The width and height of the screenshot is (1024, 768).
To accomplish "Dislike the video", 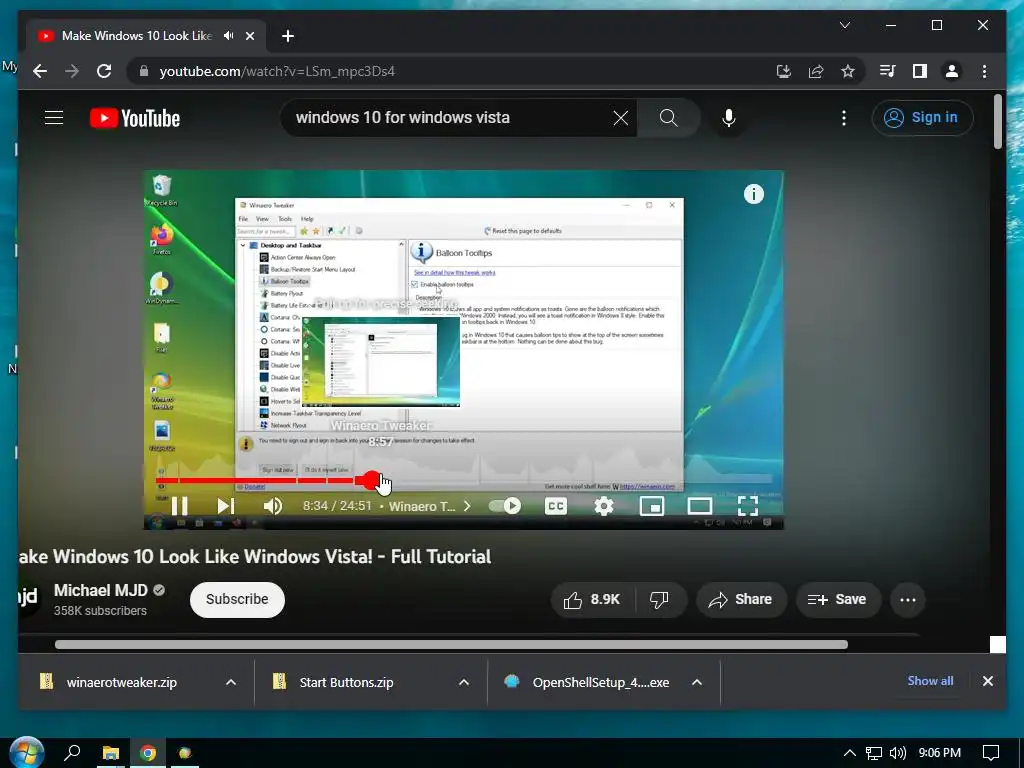I will [659, 600].
